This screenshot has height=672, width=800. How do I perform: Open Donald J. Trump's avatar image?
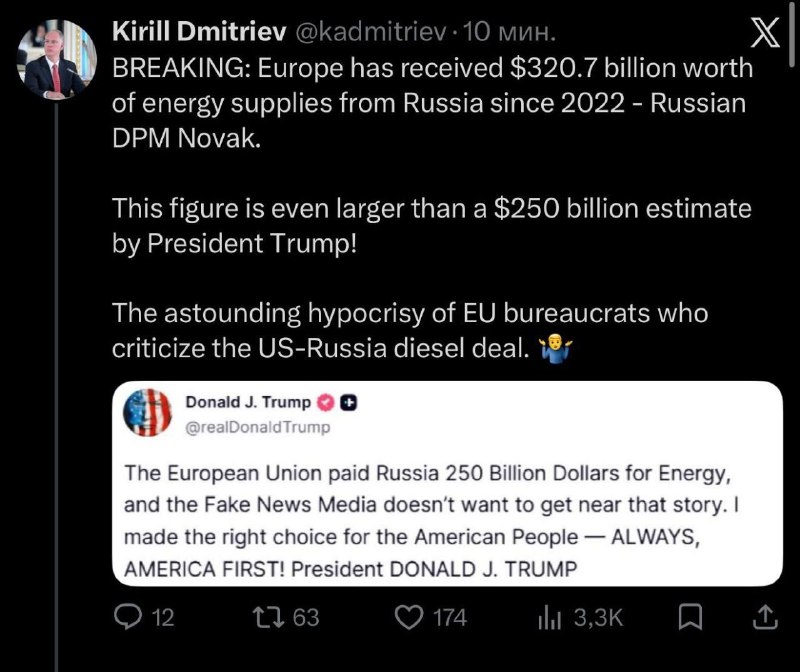(147, 412)
